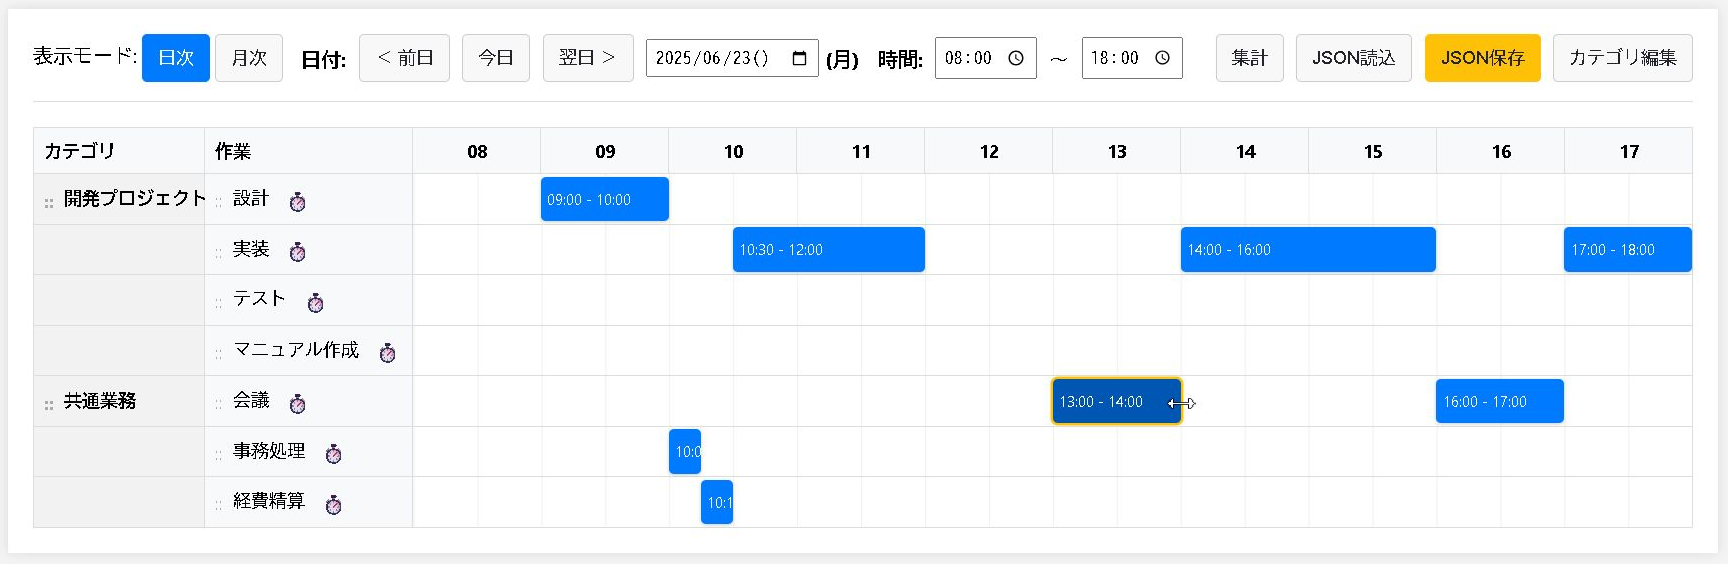Select the 13:00 - 14:00 会議 time block
Screen dimensions: 1728x564
point(1117,401)
